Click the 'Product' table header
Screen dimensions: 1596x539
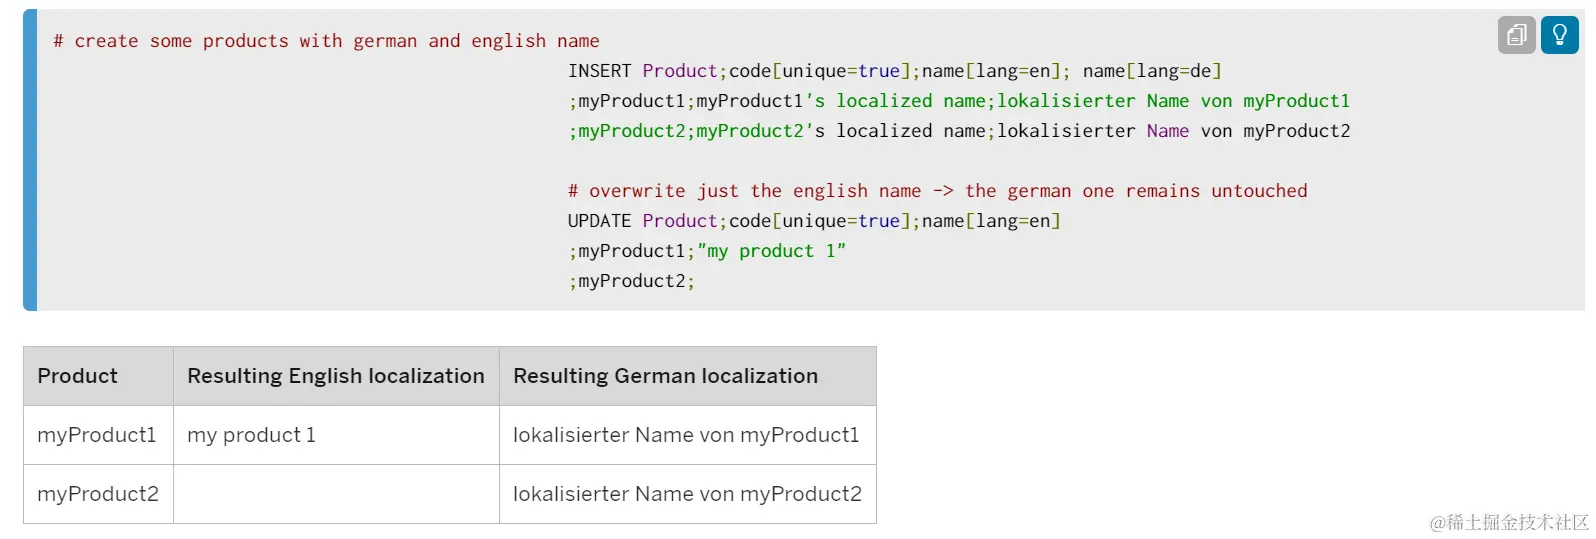99,376
